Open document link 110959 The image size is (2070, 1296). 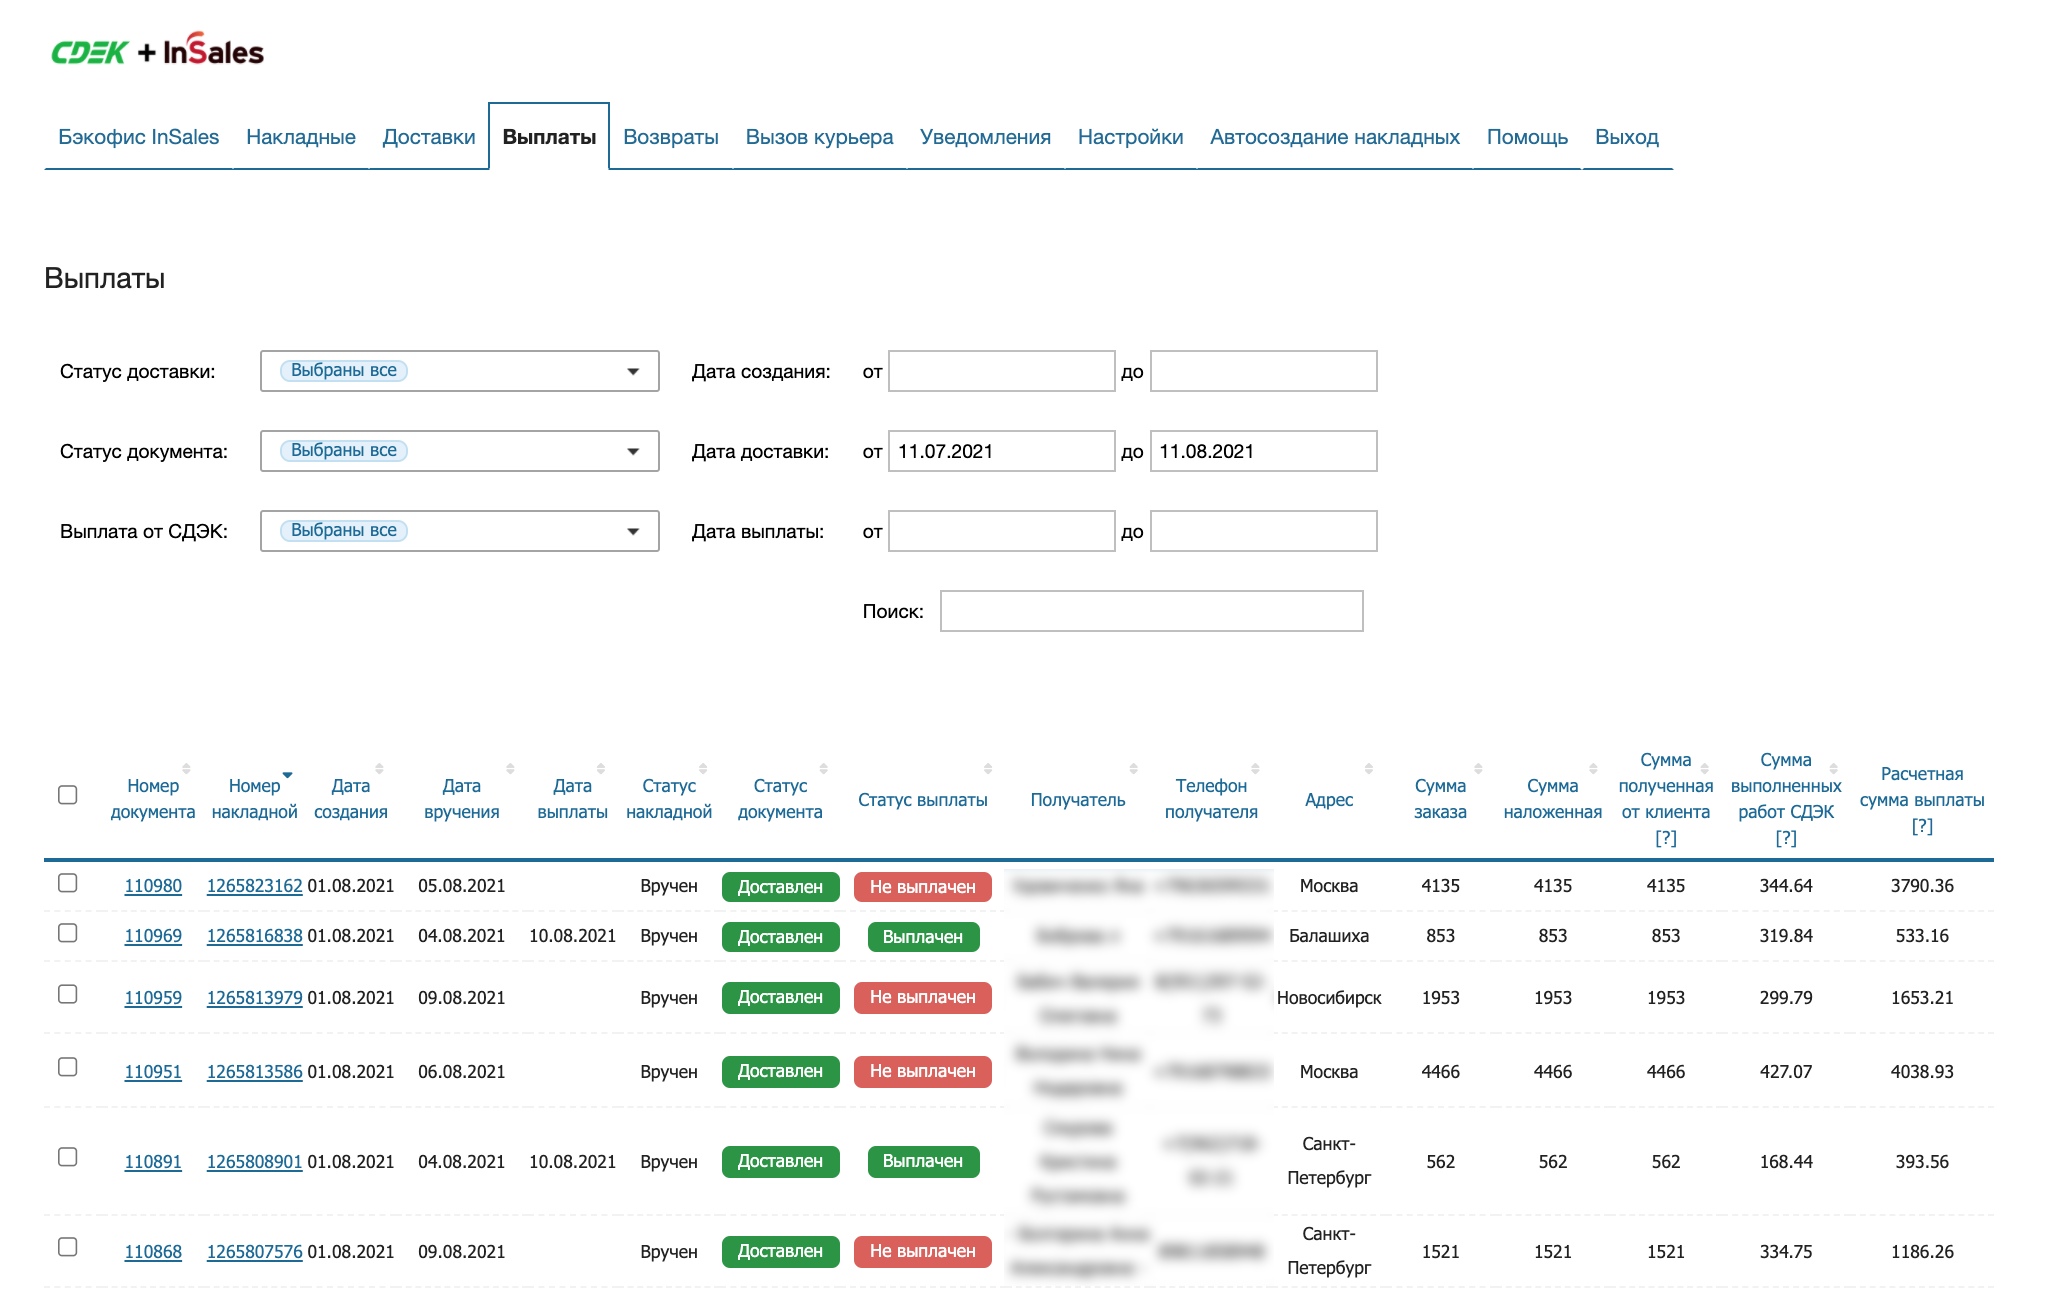coord(153,998)
